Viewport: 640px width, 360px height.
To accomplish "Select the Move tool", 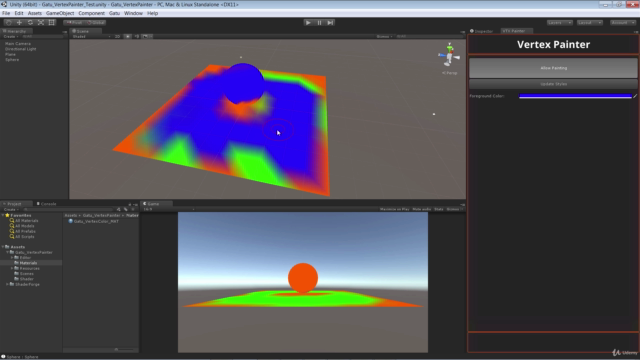I will (x=19, y=22).
